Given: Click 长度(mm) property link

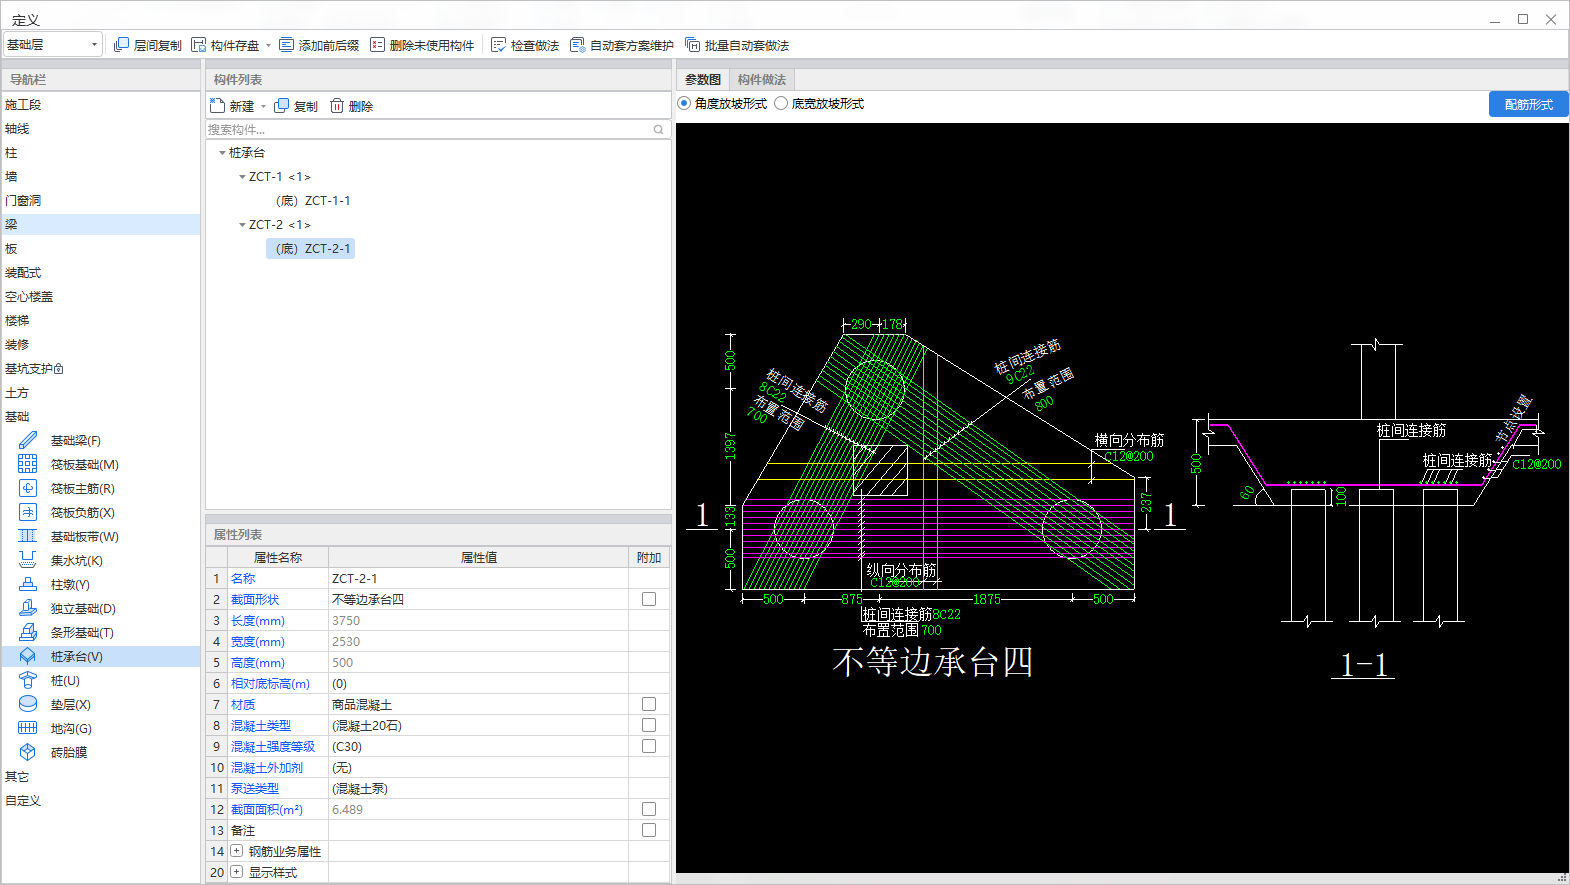Looking at the screenshot, I should coord(258,620).
